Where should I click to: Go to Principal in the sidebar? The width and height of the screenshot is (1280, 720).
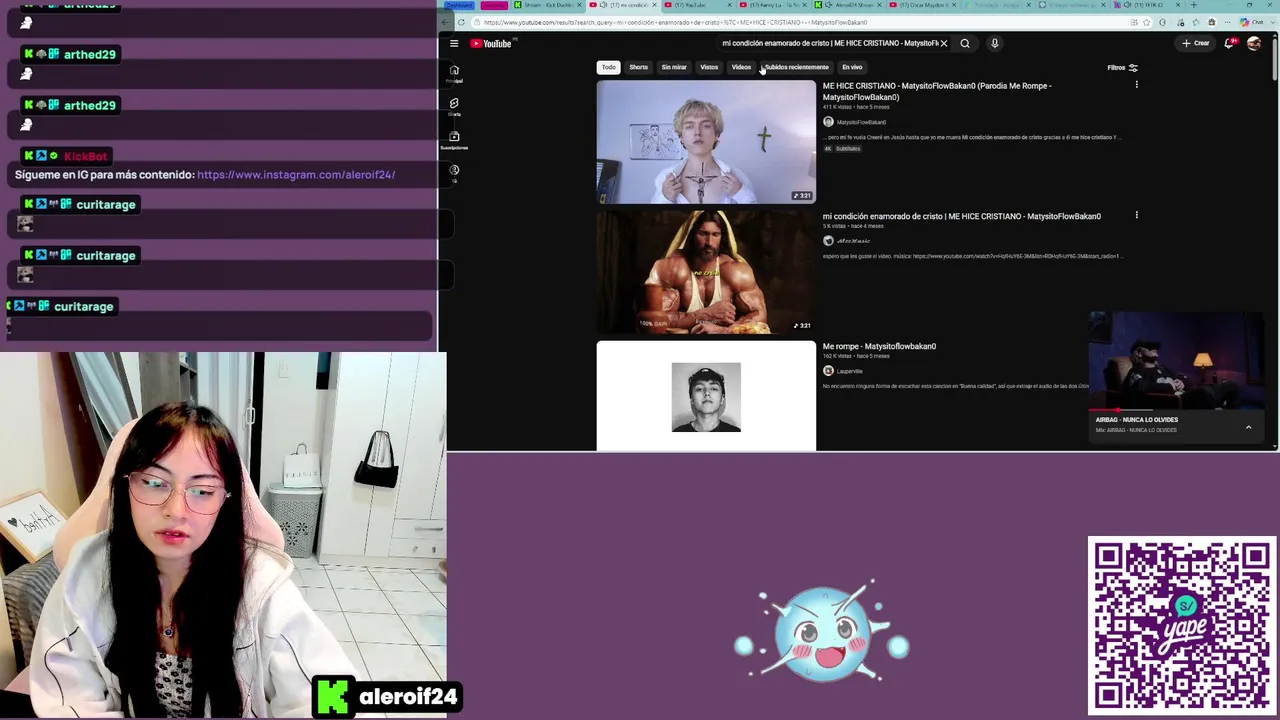coord(454,72)
